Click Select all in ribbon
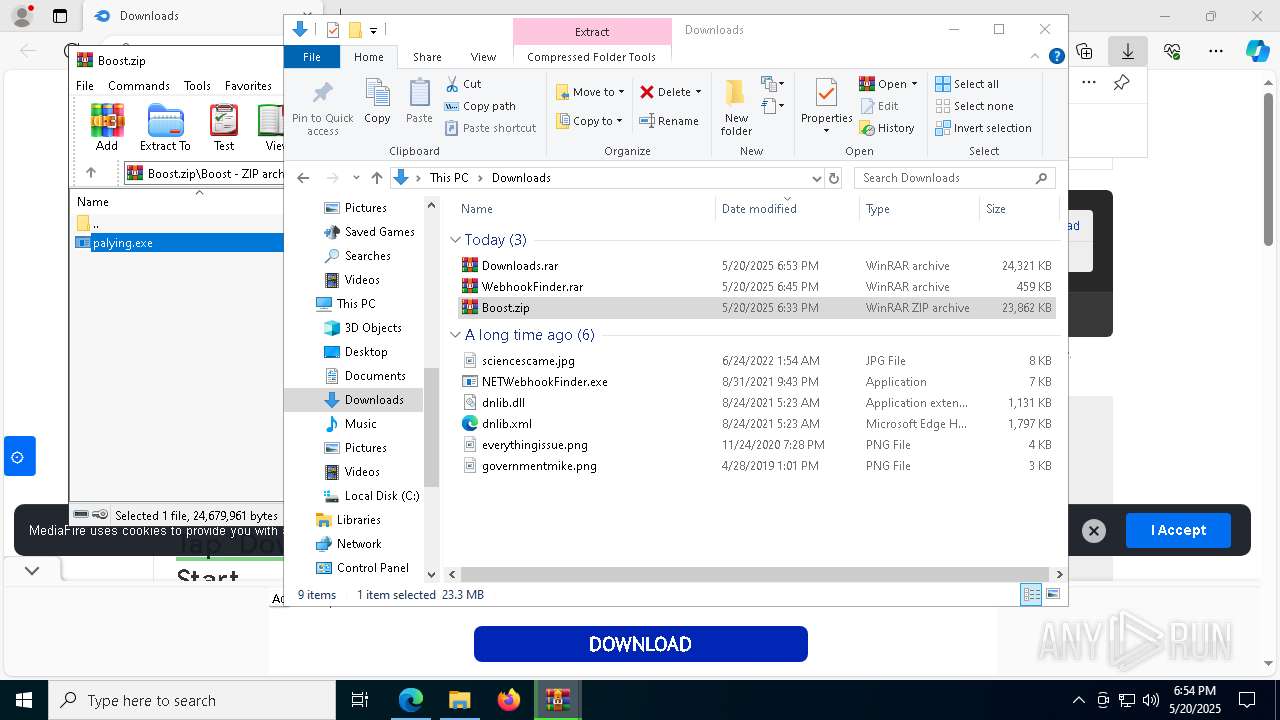The width and height of the screenshot is (1280, 720). 967,84
